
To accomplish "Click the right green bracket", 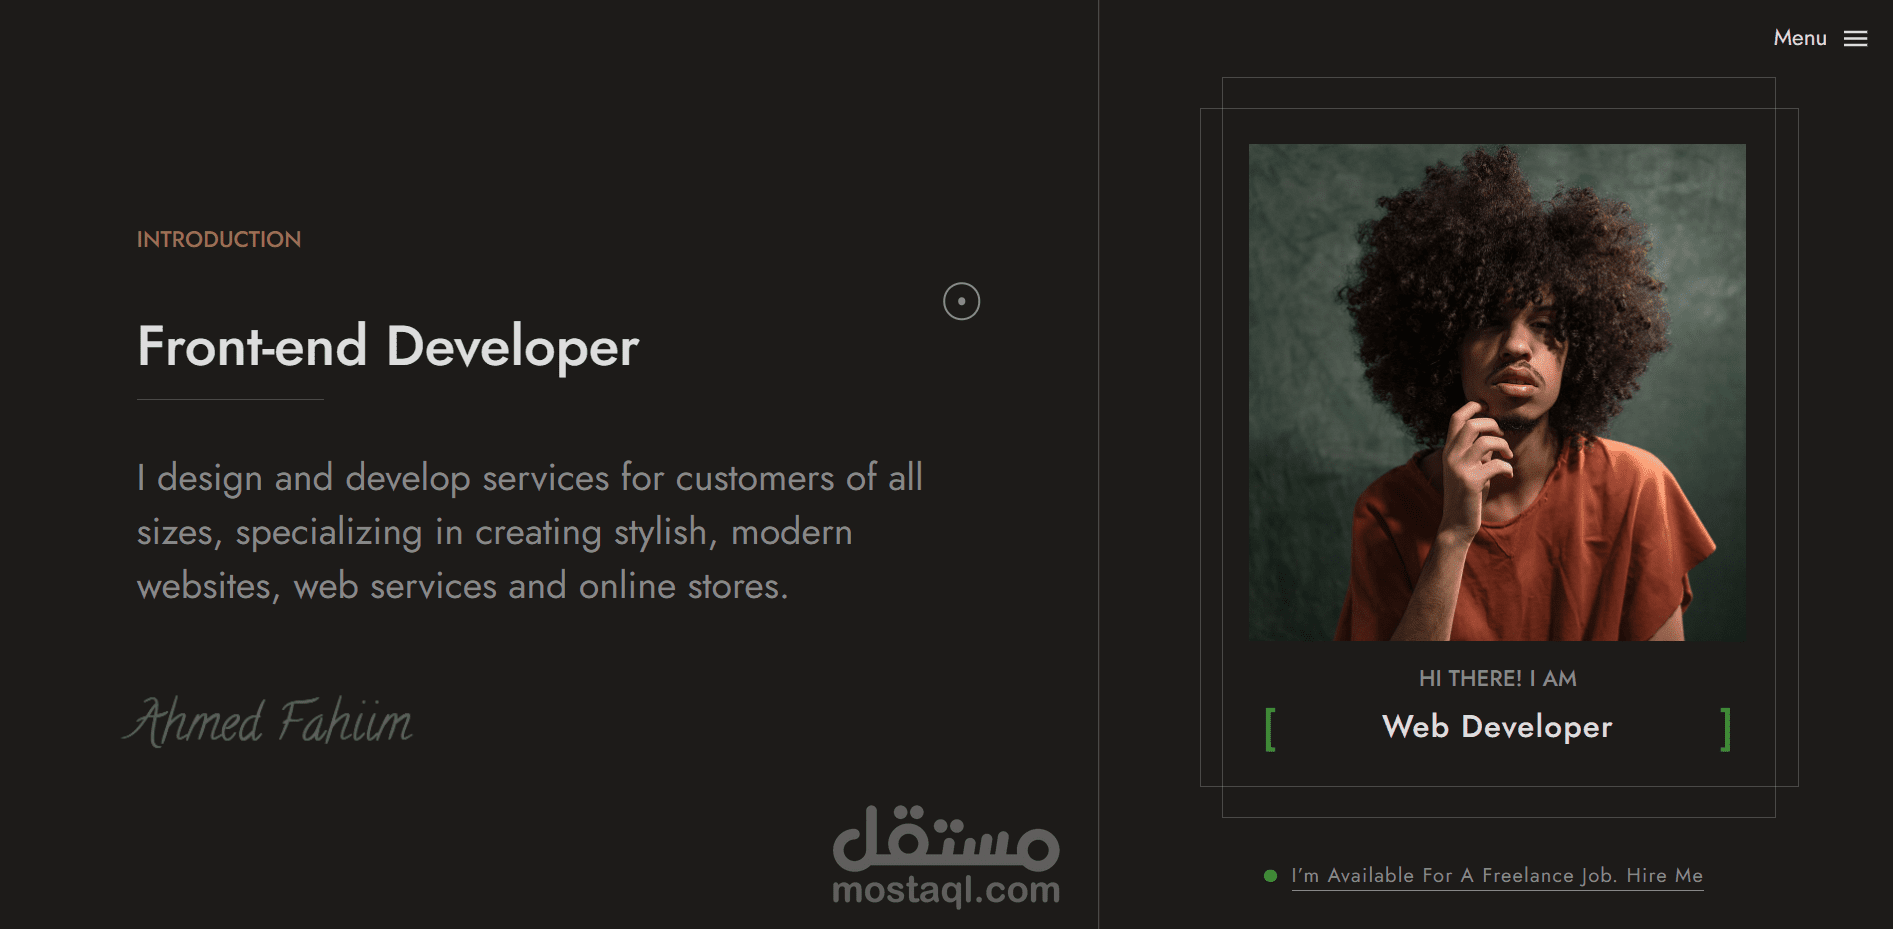I will (1725, 729).
